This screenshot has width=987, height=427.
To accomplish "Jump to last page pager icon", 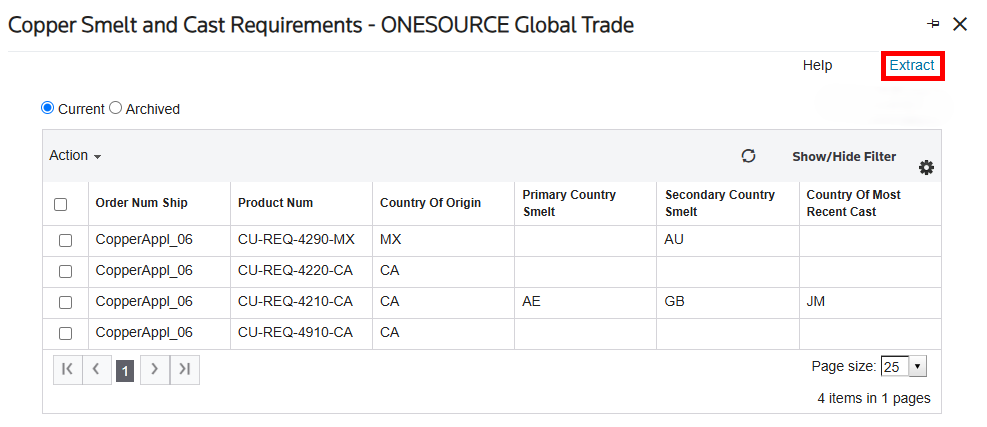I will (184, 370).
